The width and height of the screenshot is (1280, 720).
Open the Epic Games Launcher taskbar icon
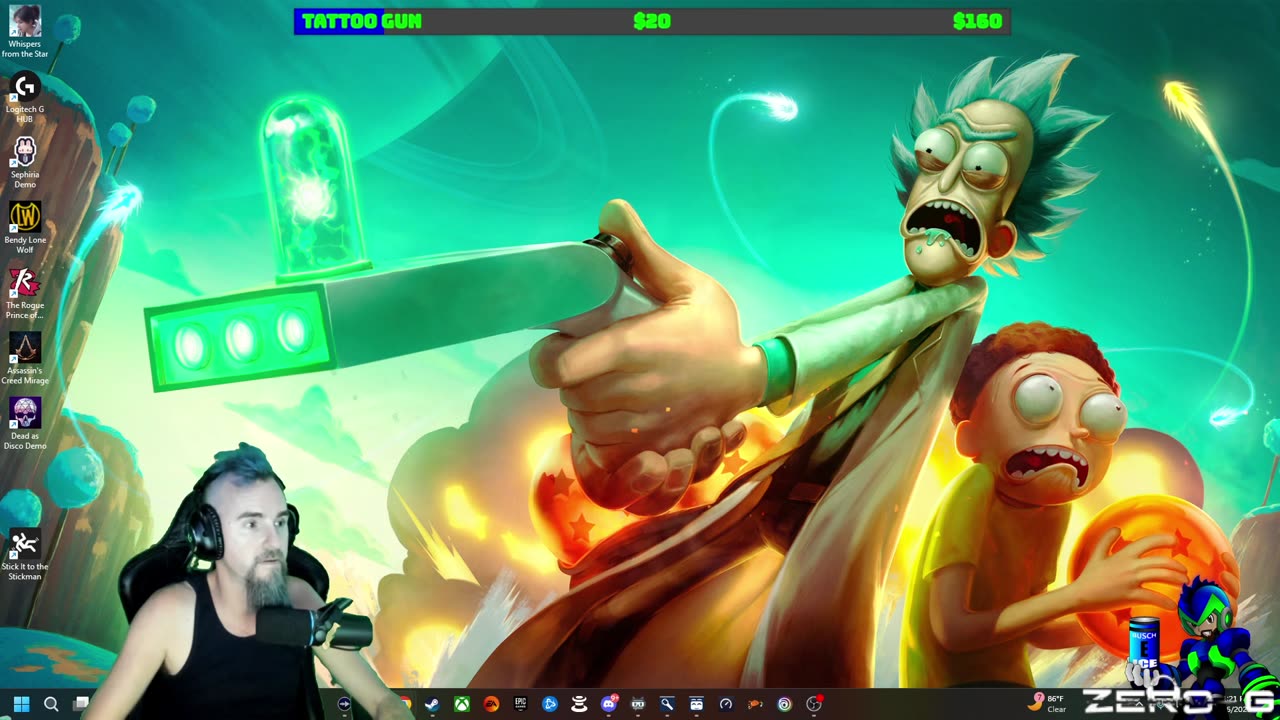520,704
